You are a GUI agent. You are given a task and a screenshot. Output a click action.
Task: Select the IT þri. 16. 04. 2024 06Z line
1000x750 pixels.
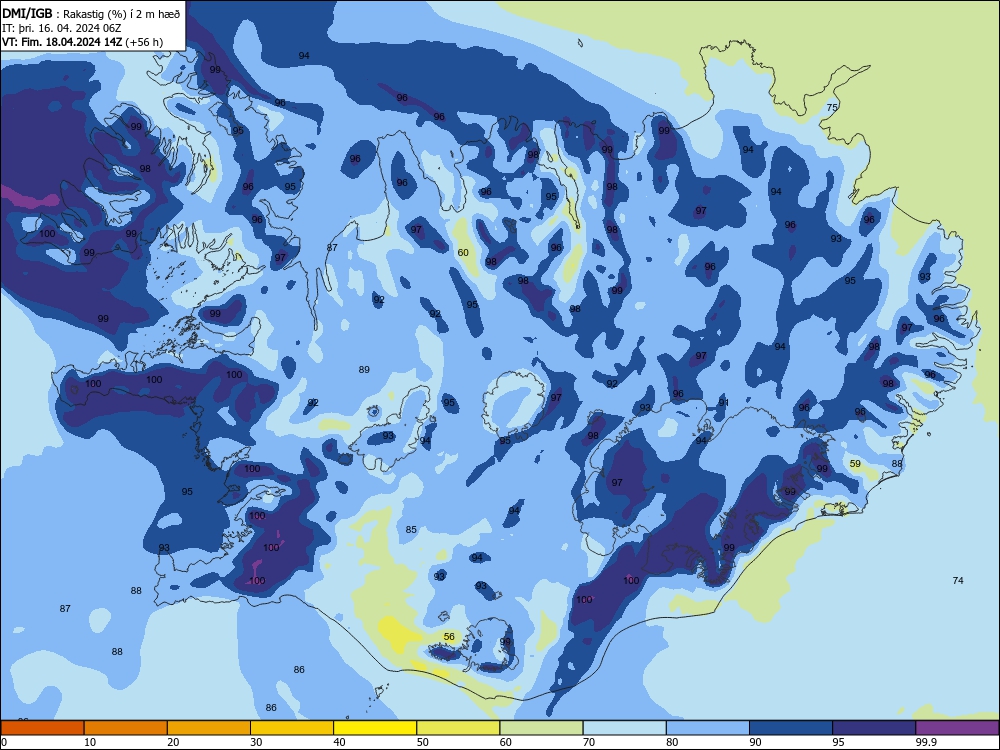(62, 28)
